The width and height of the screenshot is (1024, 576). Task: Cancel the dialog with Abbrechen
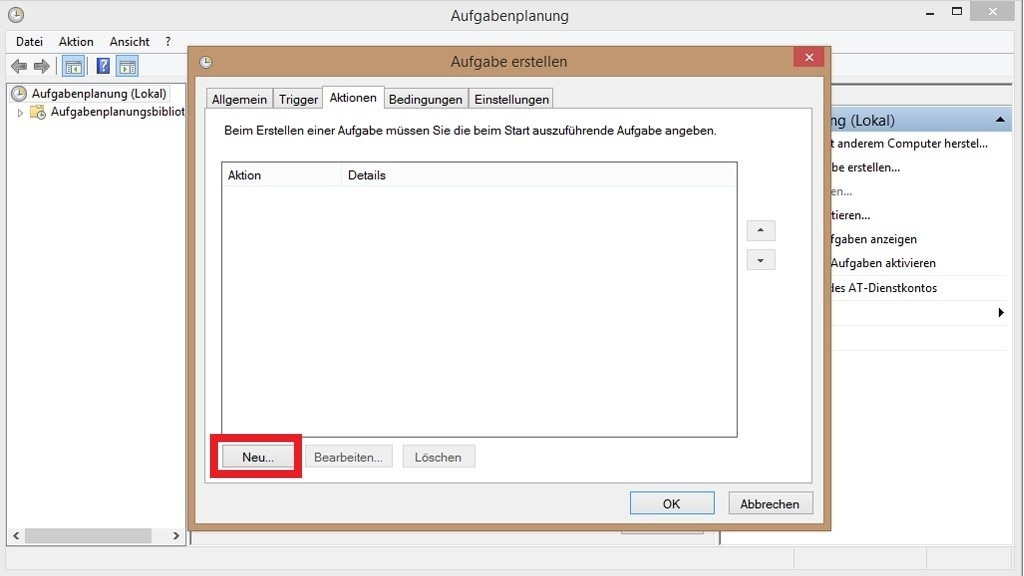(769, 504)
